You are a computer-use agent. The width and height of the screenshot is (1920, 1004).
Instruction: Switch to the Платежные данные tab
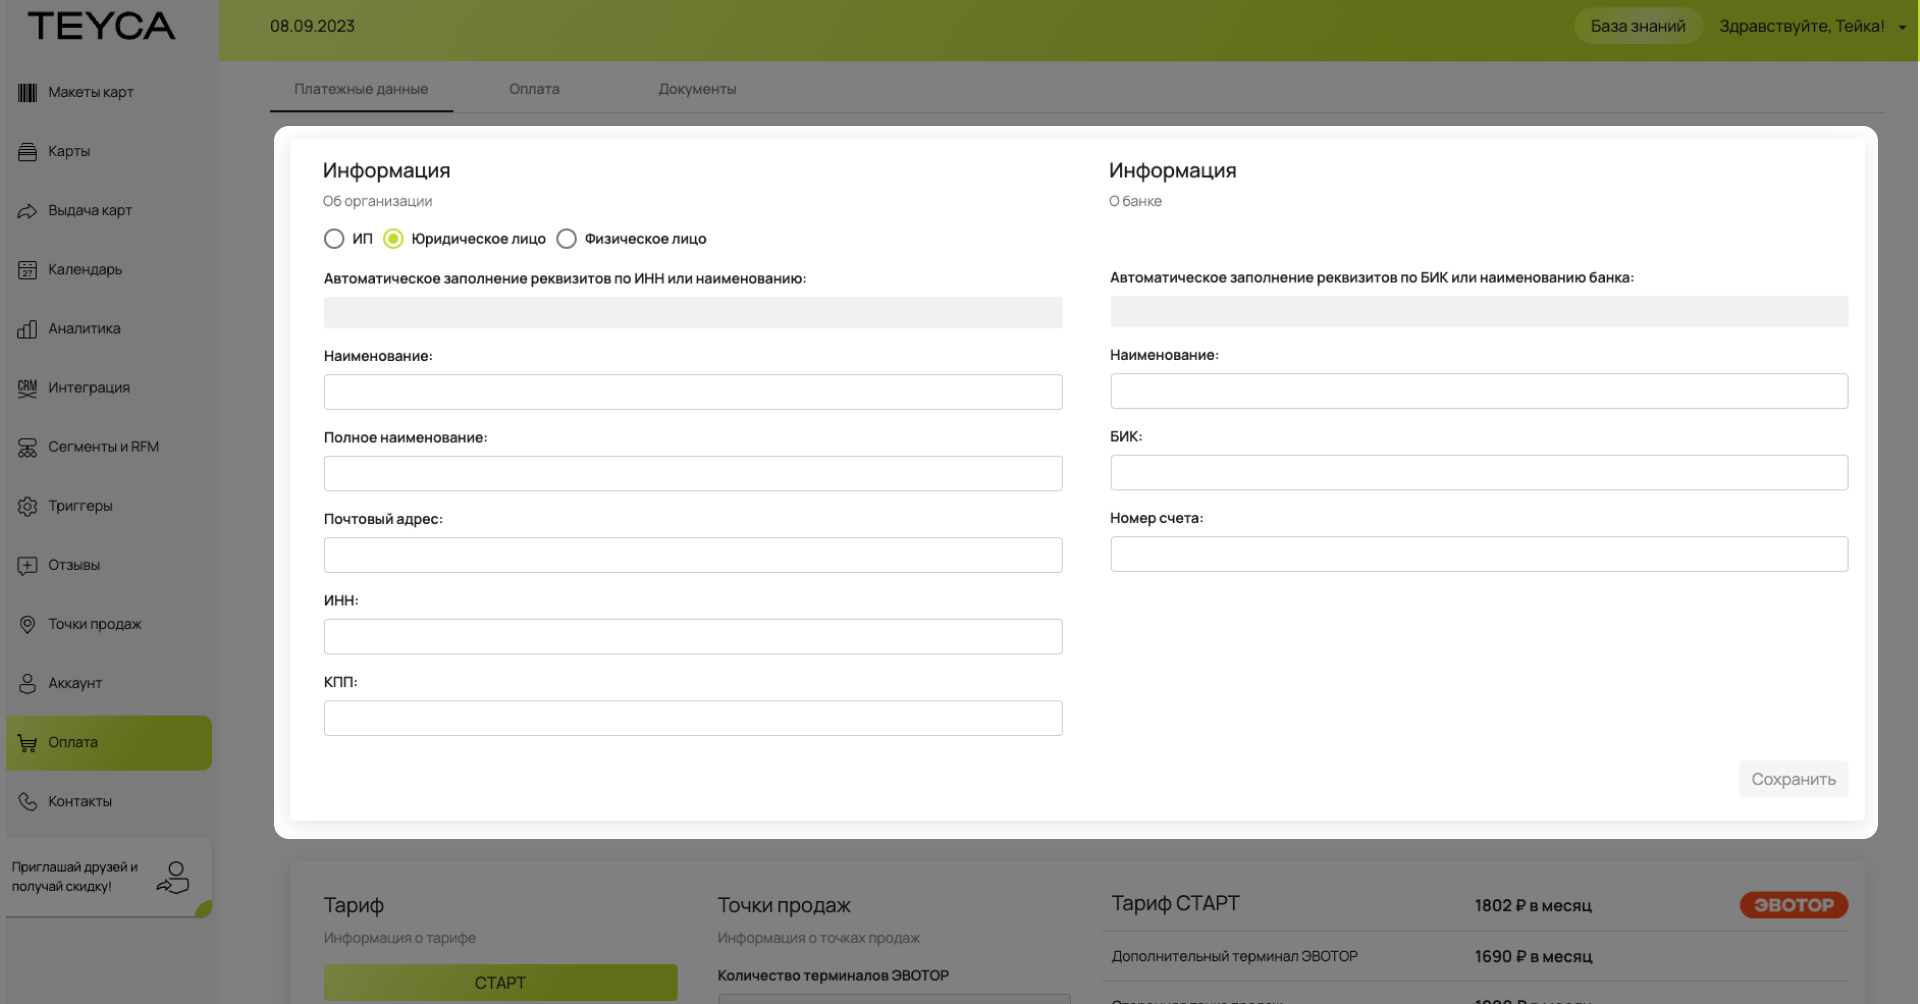(361, 89)
